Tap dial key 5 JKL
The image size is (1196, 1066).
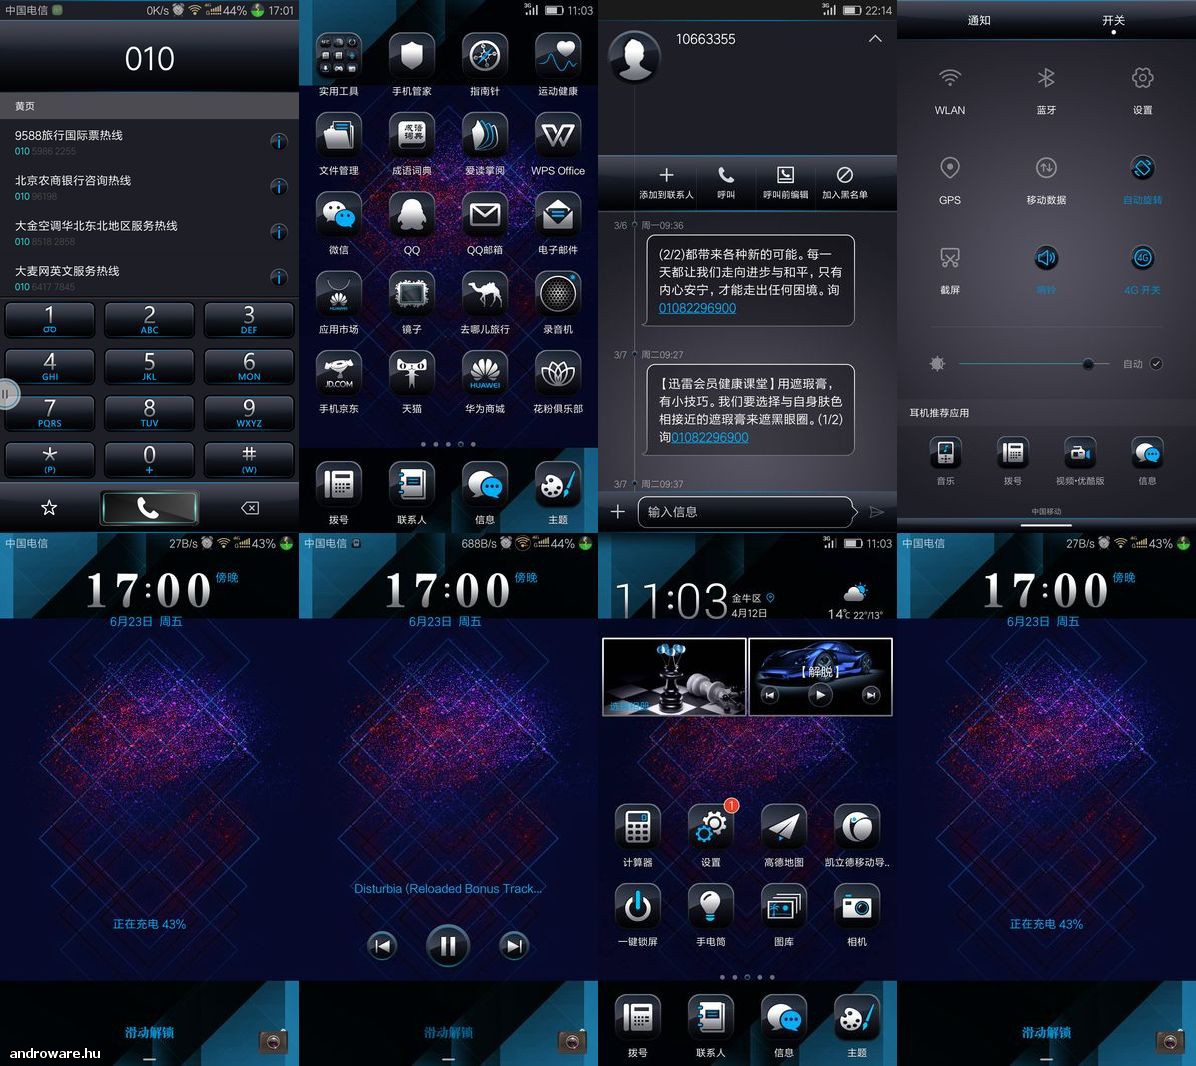(x=150, y=367)
